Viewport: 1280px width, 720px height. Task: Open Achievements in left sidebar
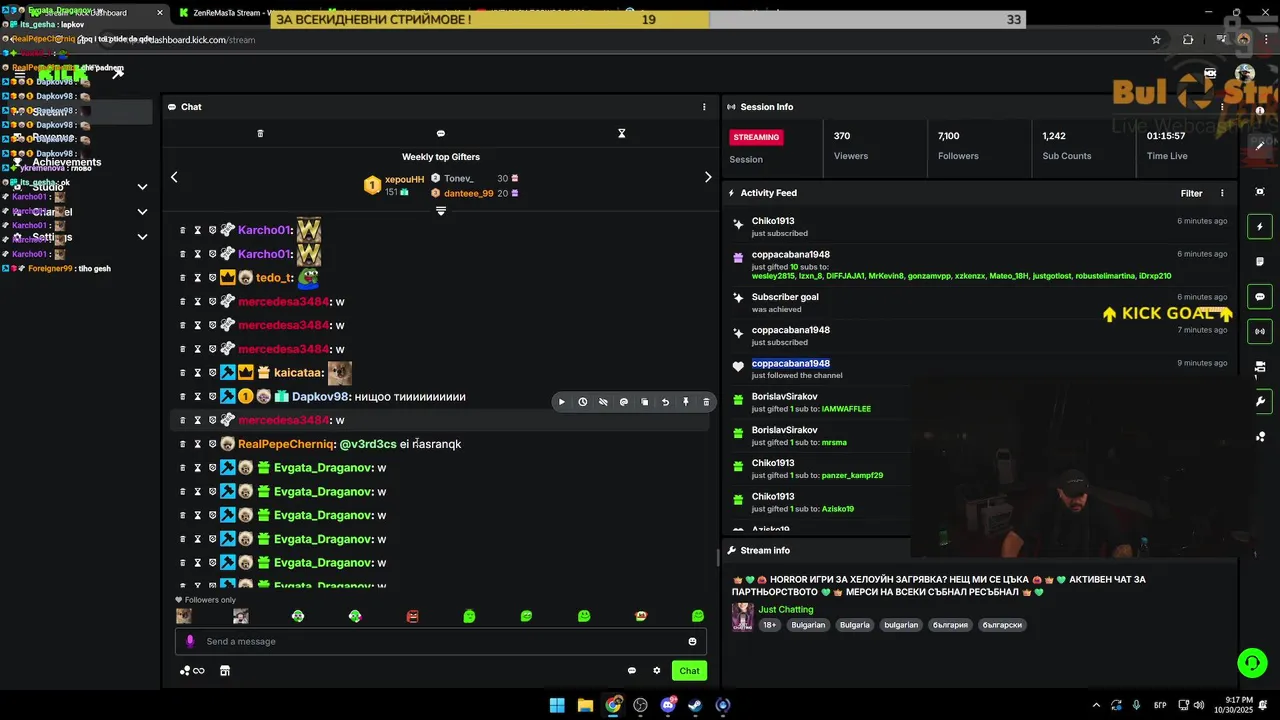pos(67,162)
